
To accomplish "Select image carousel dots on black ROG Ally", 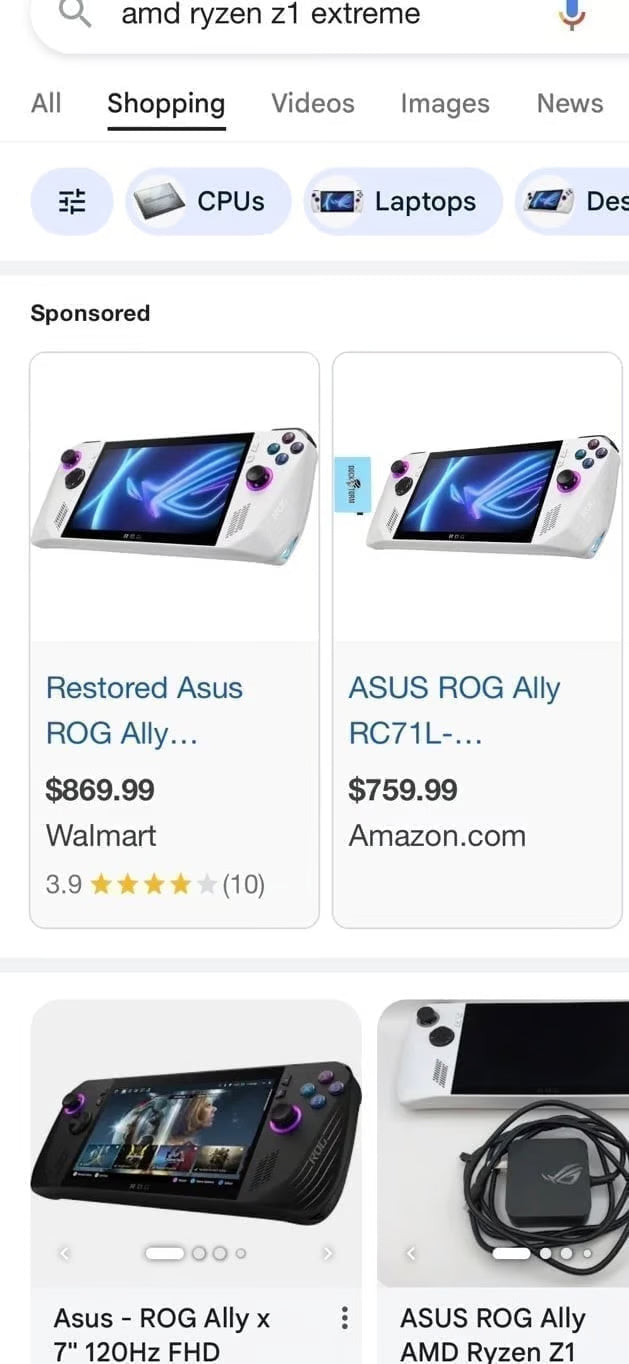I will pos(196,1252).
